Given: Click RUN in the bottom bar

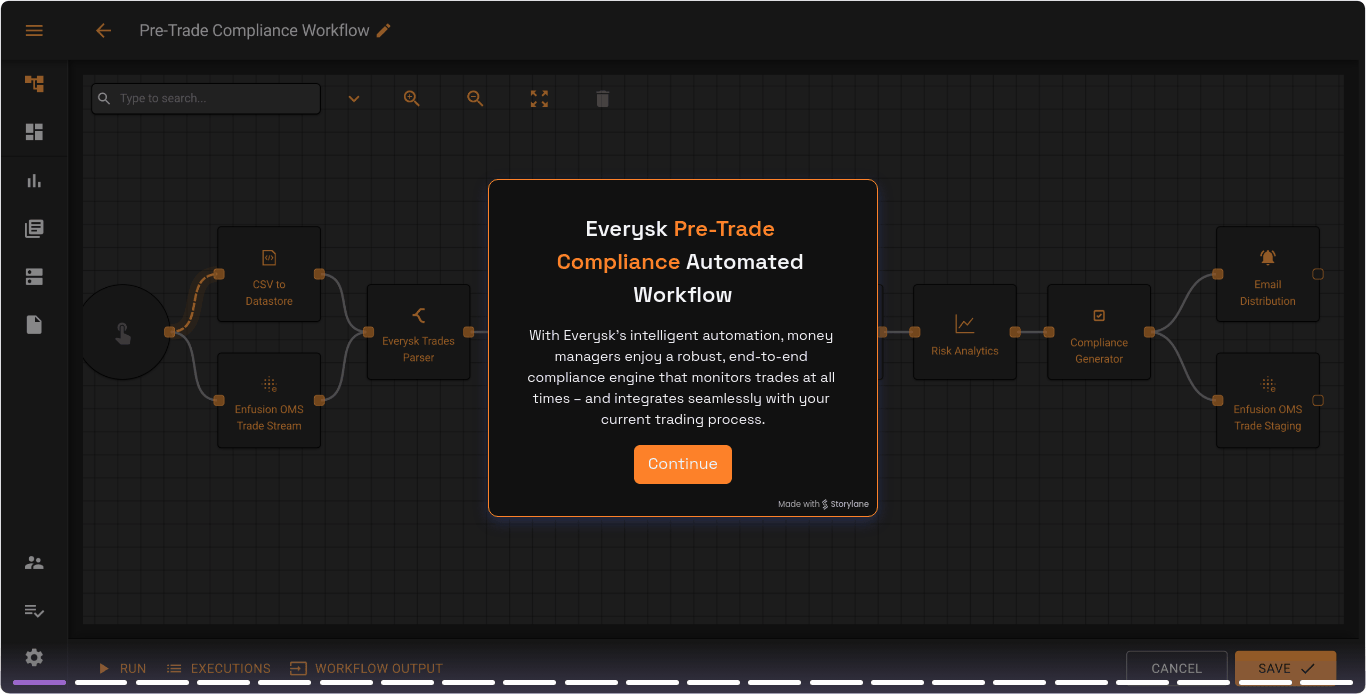Looking at the screenshot, I should (122, 668).
